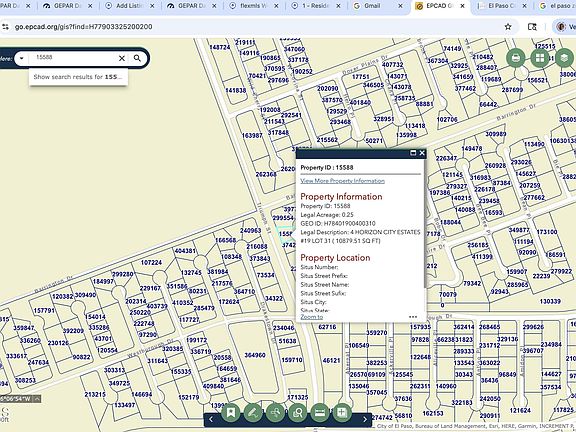Click the Zoom to link in popup
Viewport: 576px width, 432px height.
coord(312,317)
